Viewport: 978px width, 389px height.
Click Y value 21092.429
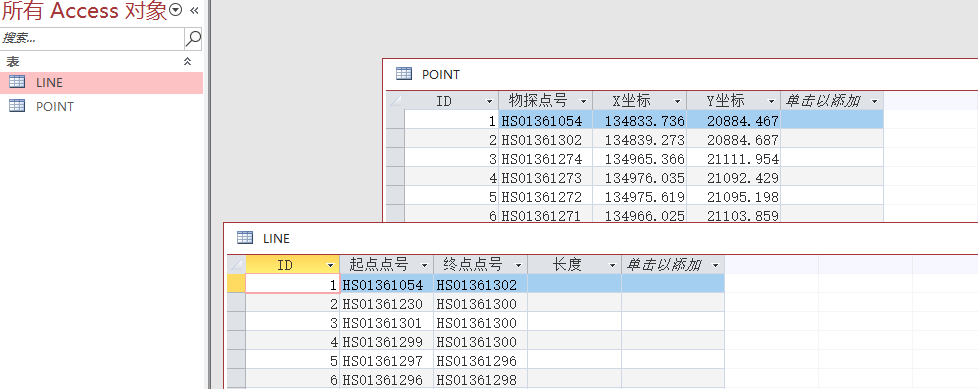tap(734, 178)
